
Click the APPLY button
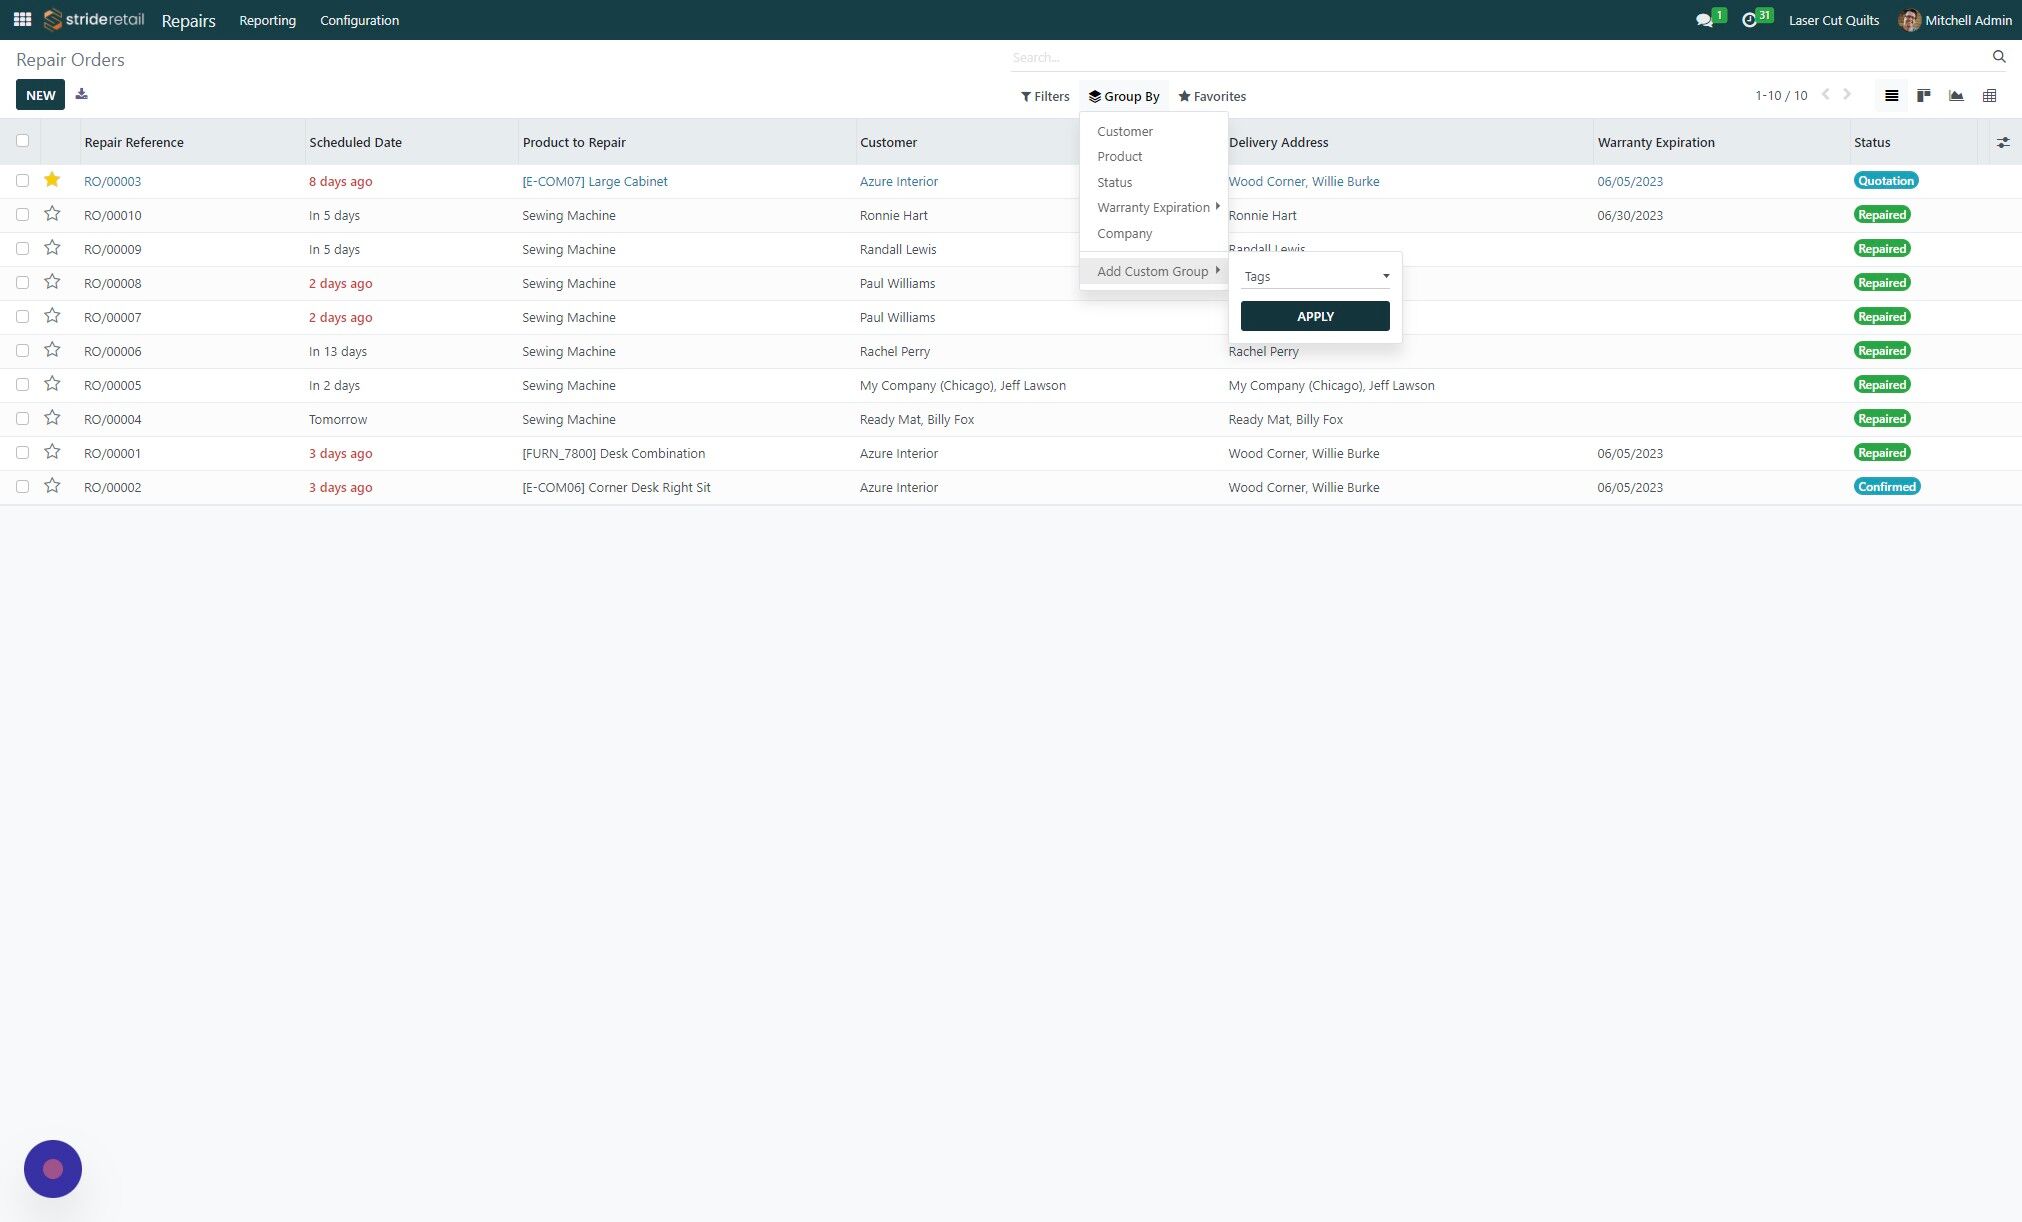[x=1315, y=316]
